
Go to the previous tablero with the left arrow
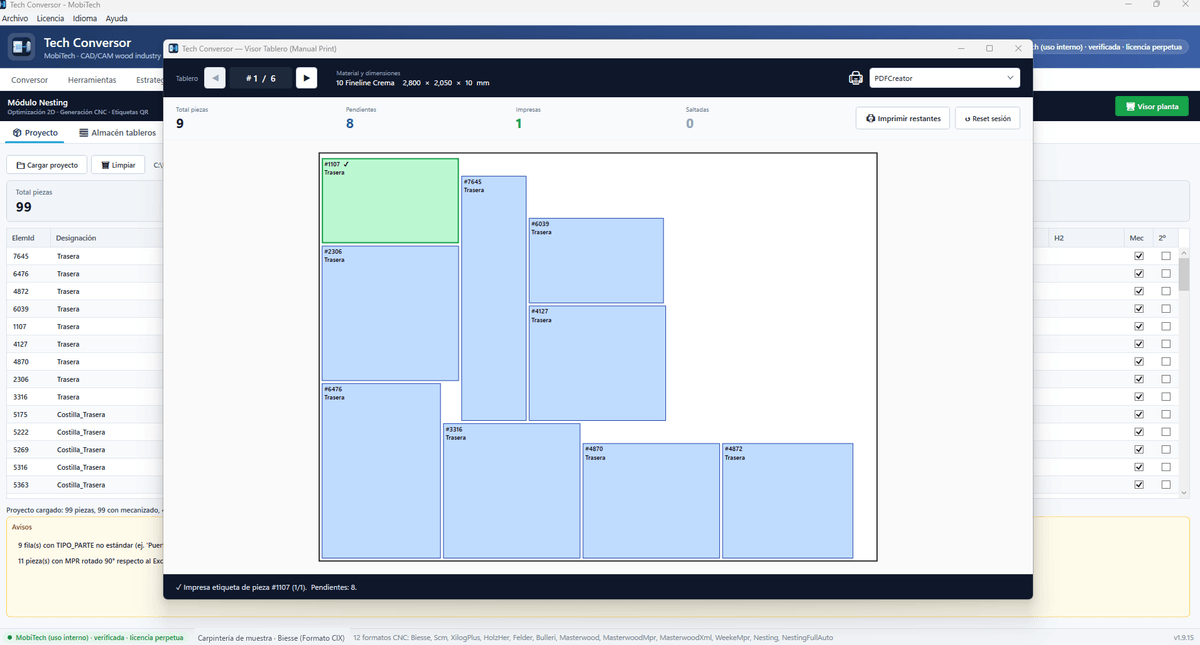215,78
